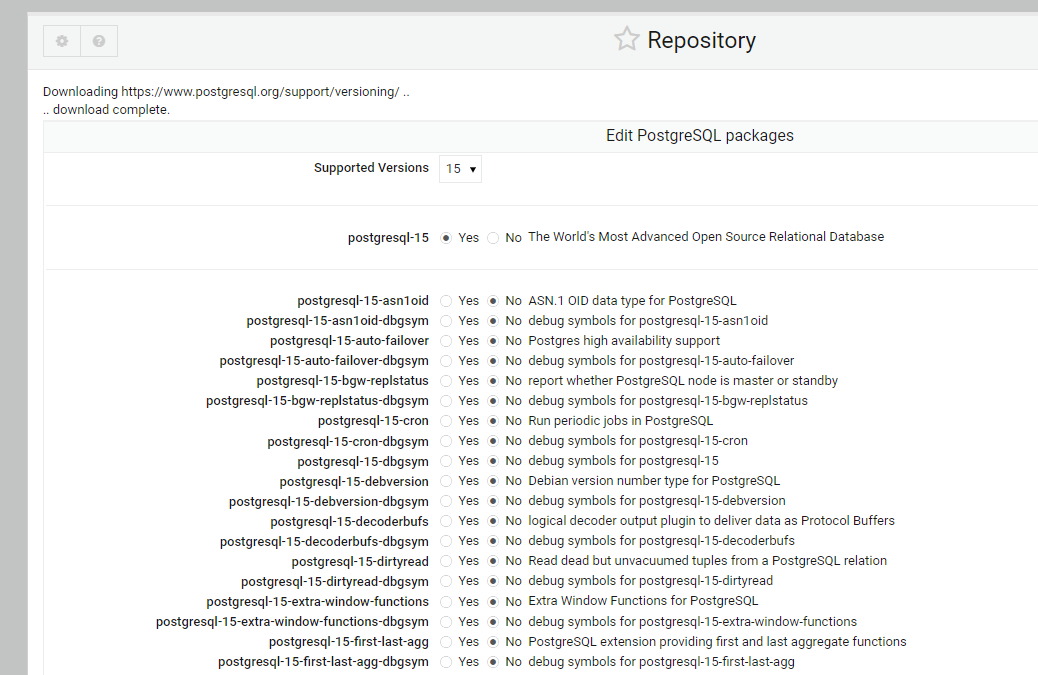
Task: Disable postgresql-15-asn1oid-dbgsym package
Action: coord(493,320)
